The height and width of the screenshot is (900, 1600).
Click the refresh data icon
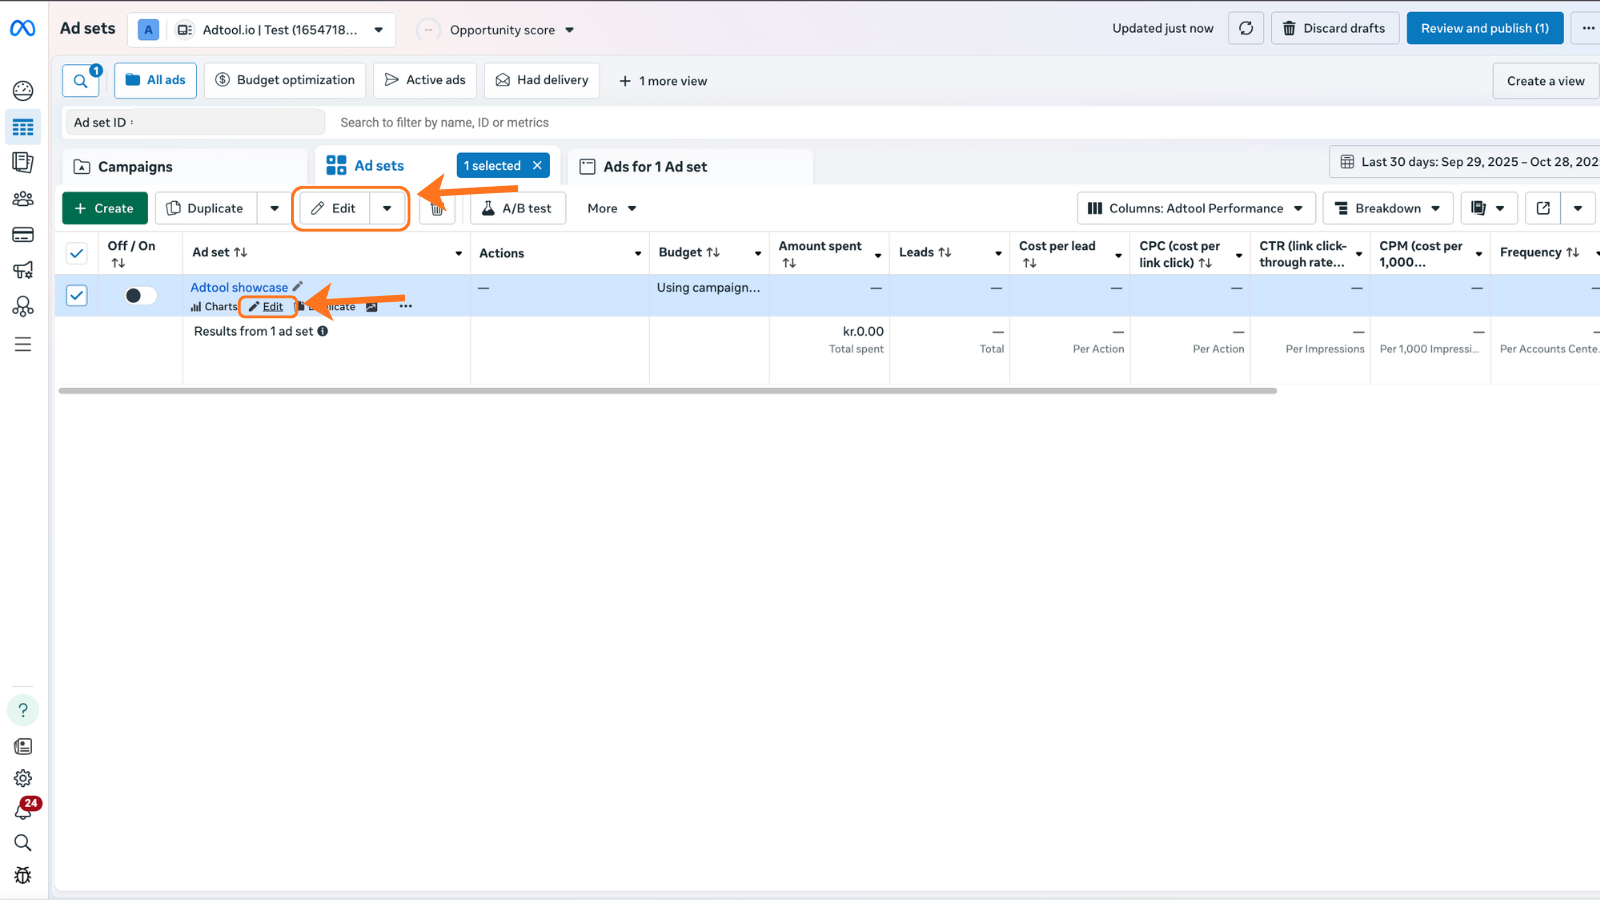click(x=1246, y=28)
